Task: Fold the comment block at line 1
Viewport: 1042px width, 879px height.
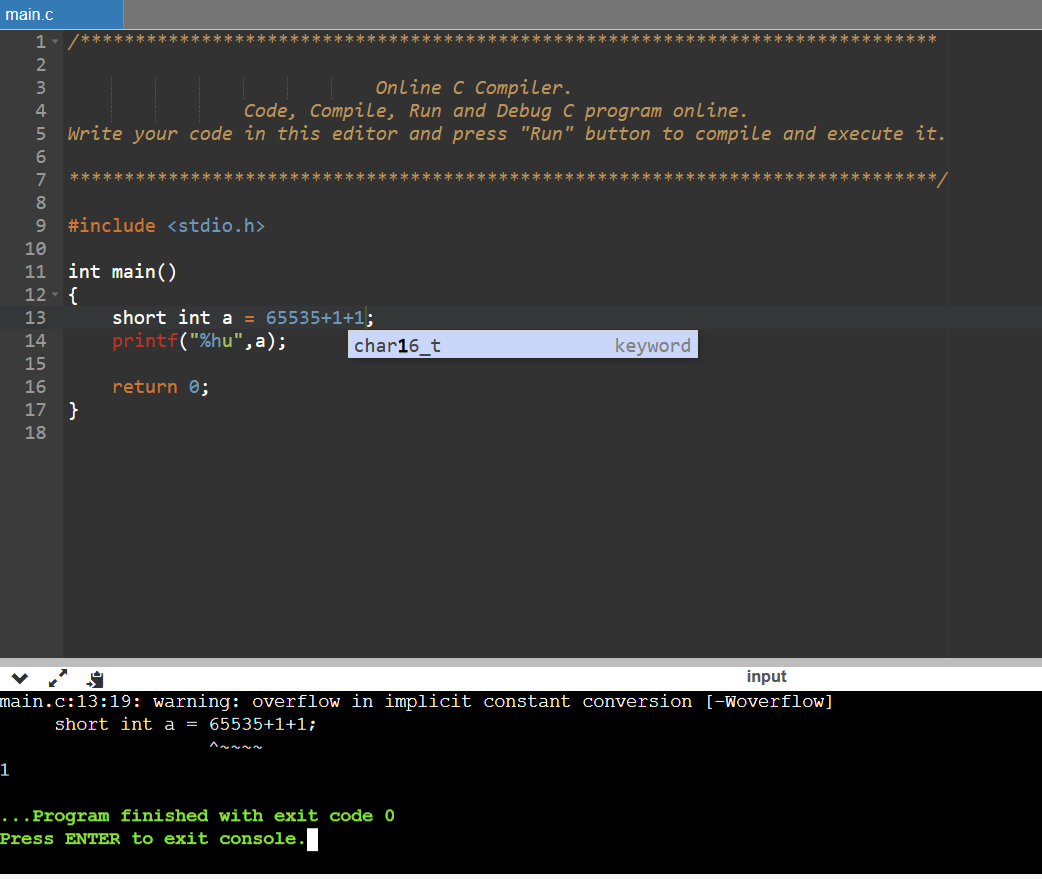Action: click(55, 42)
